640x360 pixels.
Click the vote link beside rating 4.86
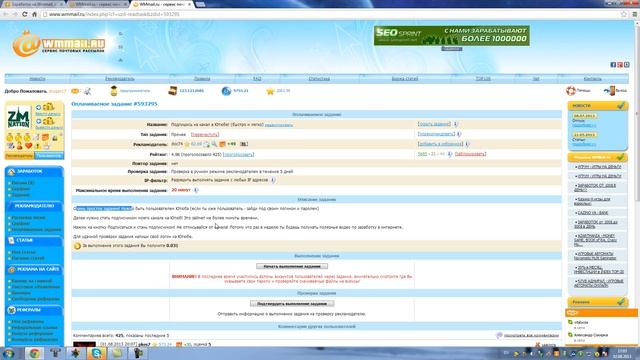[x=238, y=155]
